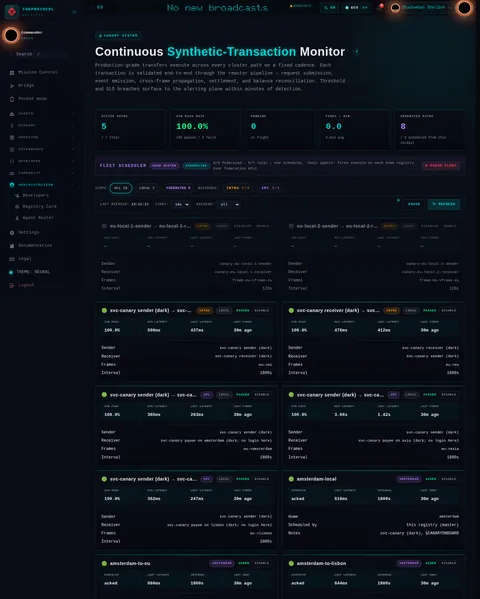Click the Pause auto-refresh button
Image resolution: width=480 pixels, height=599 pixels.
click(x=414, y=204)
